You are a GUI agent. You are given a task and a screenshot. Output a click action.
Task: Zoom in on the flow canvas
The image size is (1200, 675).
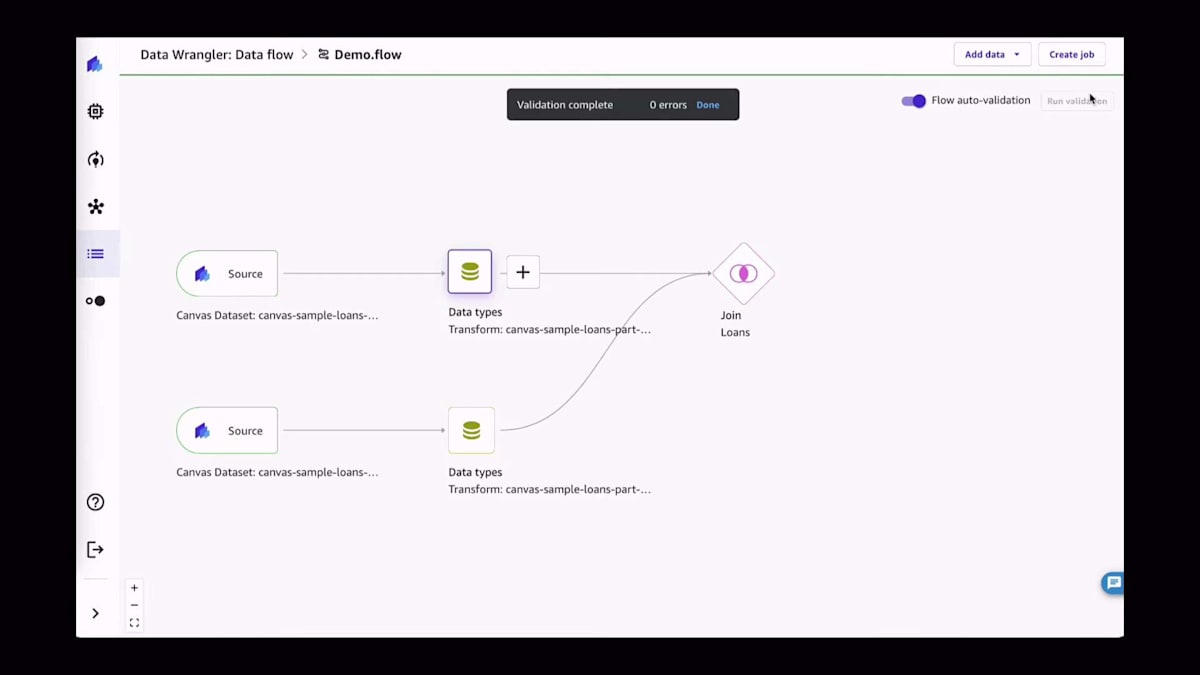[134, 588]
